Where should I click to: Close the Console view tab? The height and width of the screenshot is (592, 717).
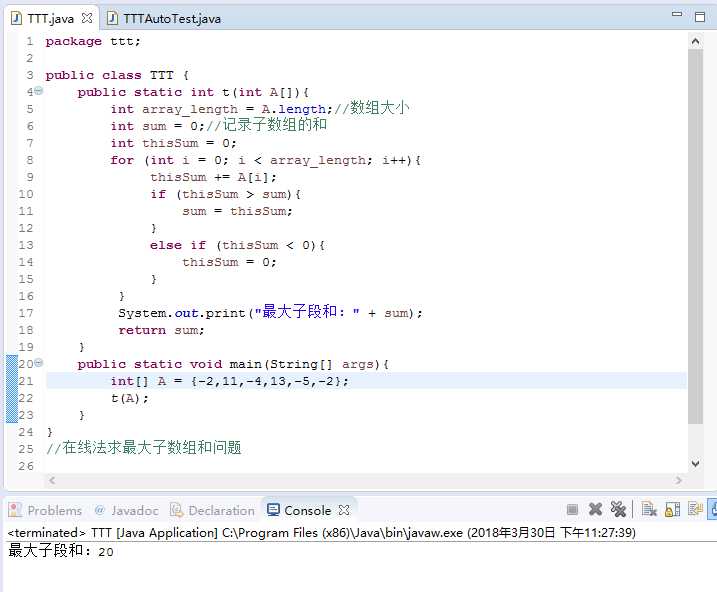pyautogui.click(x=344, y=510)
